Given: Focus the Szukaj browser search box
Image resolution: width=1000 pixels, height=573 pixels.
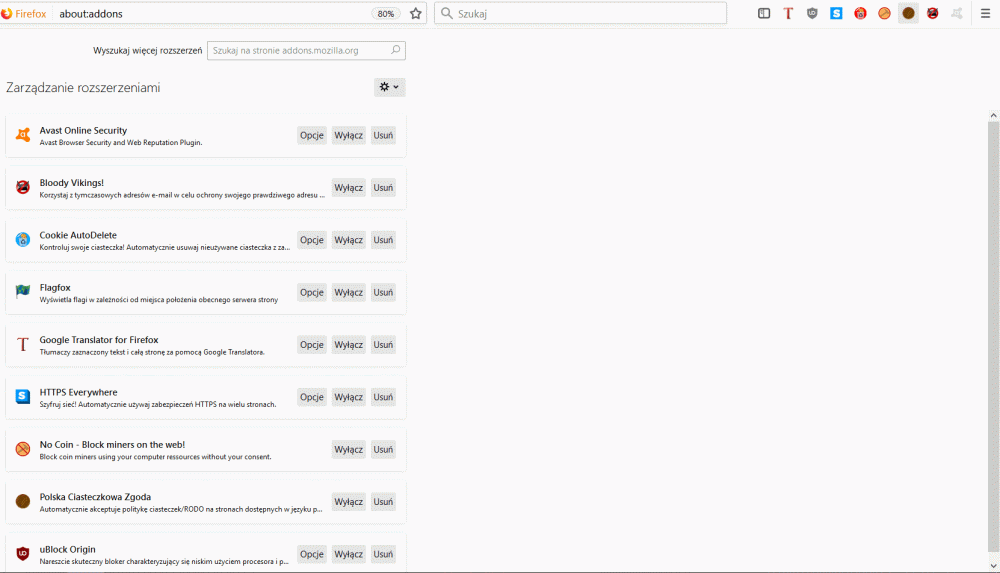Looking at the screenshot, I should (x=580, y=13).
